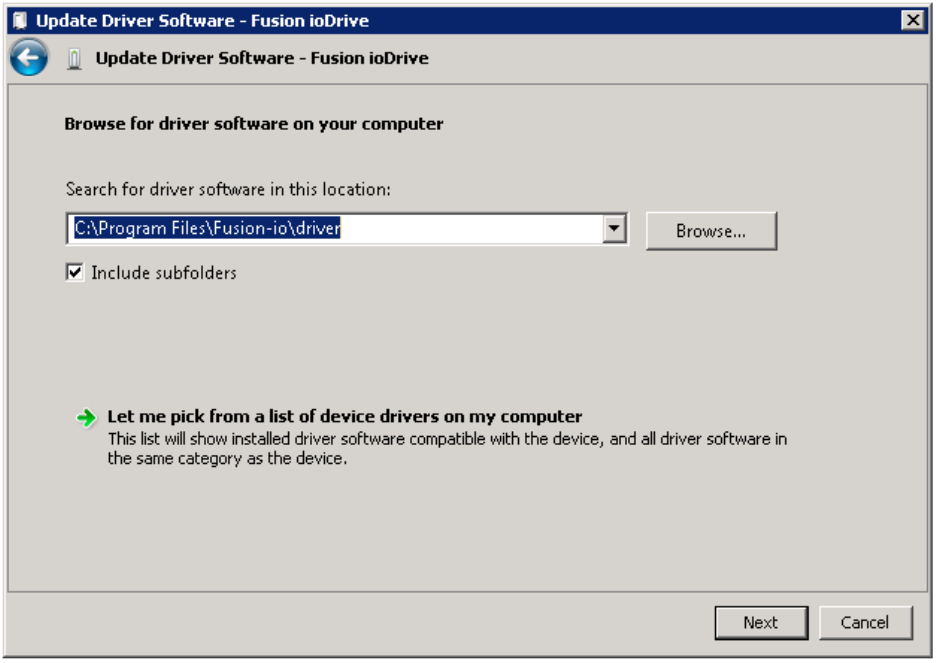Click the window icon in the title bar
Screen dimensions: 936x663
tap(19, 20)
